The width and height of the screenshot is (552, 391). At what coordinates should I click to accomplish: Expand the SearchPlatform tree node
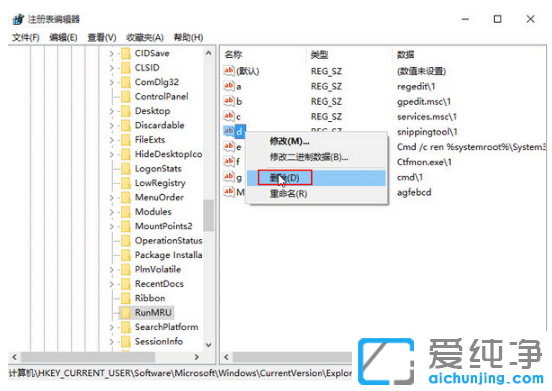coord(112,327)
